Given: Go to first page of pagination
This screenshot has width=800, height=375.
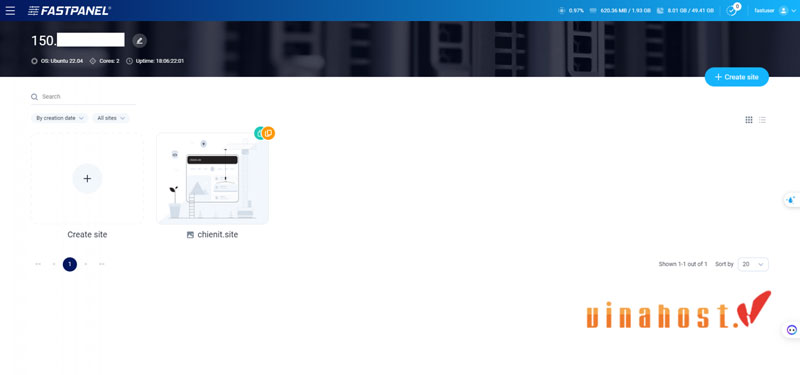Looking at the screenshot, I should pyautogui.click(x=38, y=264).
